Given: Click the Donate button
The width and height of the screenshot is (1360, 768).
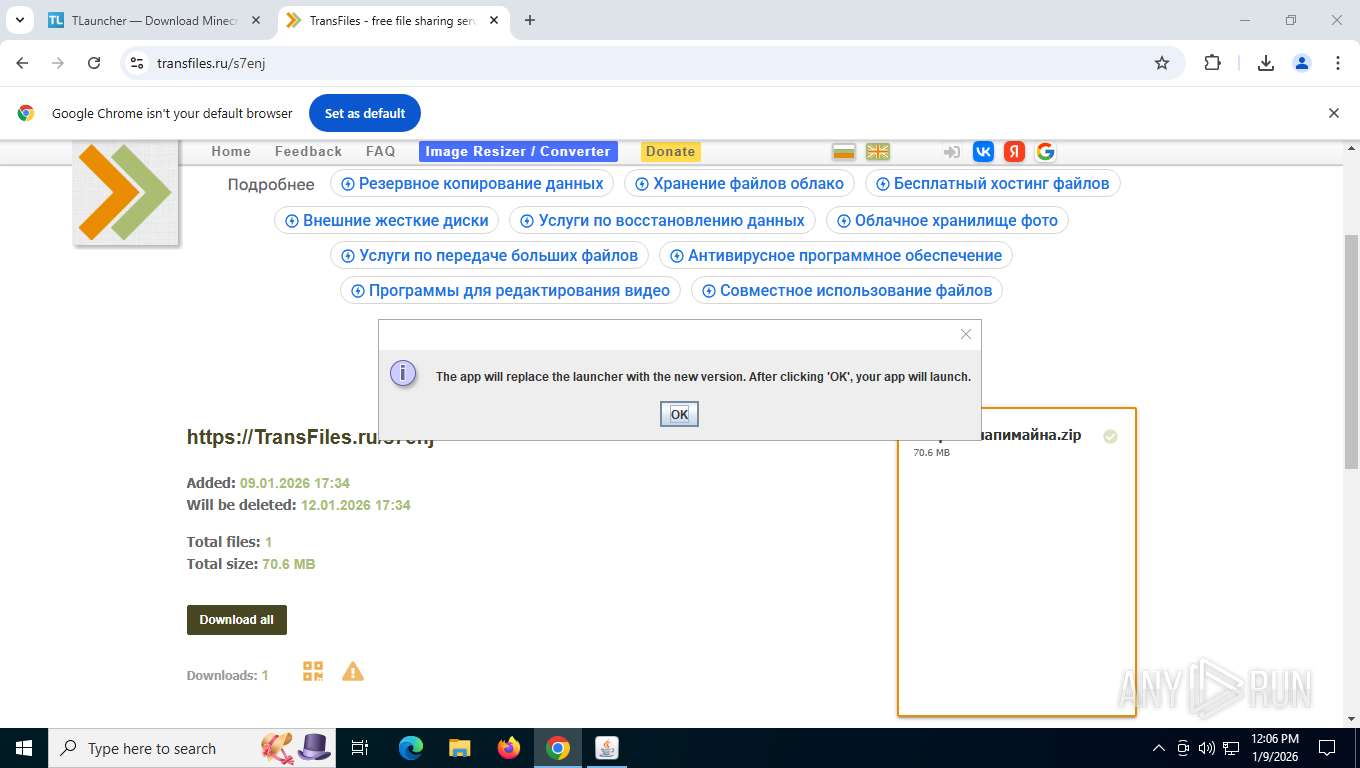Looking at the screenshot, I should (670, 151).
